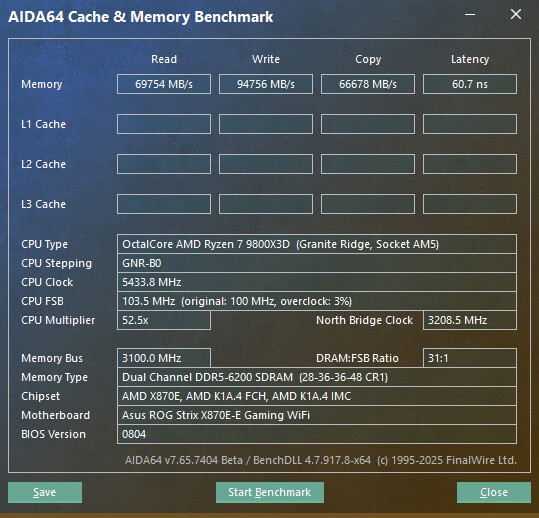The height and width of the screenshot is (518, 539).
Task: Click the DRAM:FSB Ratio 31:1 field
Action: click(470, 358)
